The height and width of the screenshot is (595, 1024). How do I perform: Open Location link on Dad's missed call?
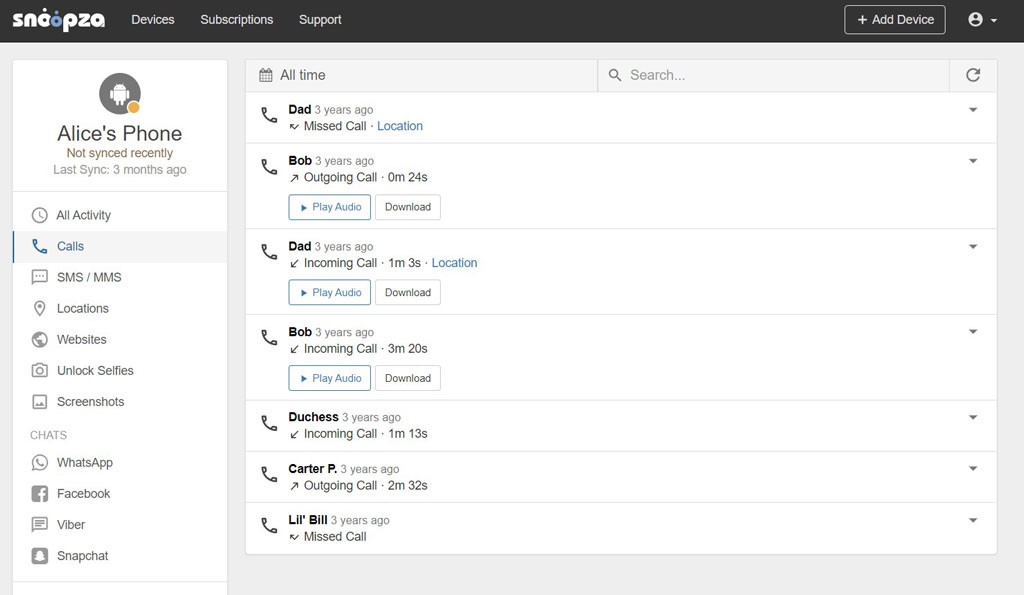point(400,126)
